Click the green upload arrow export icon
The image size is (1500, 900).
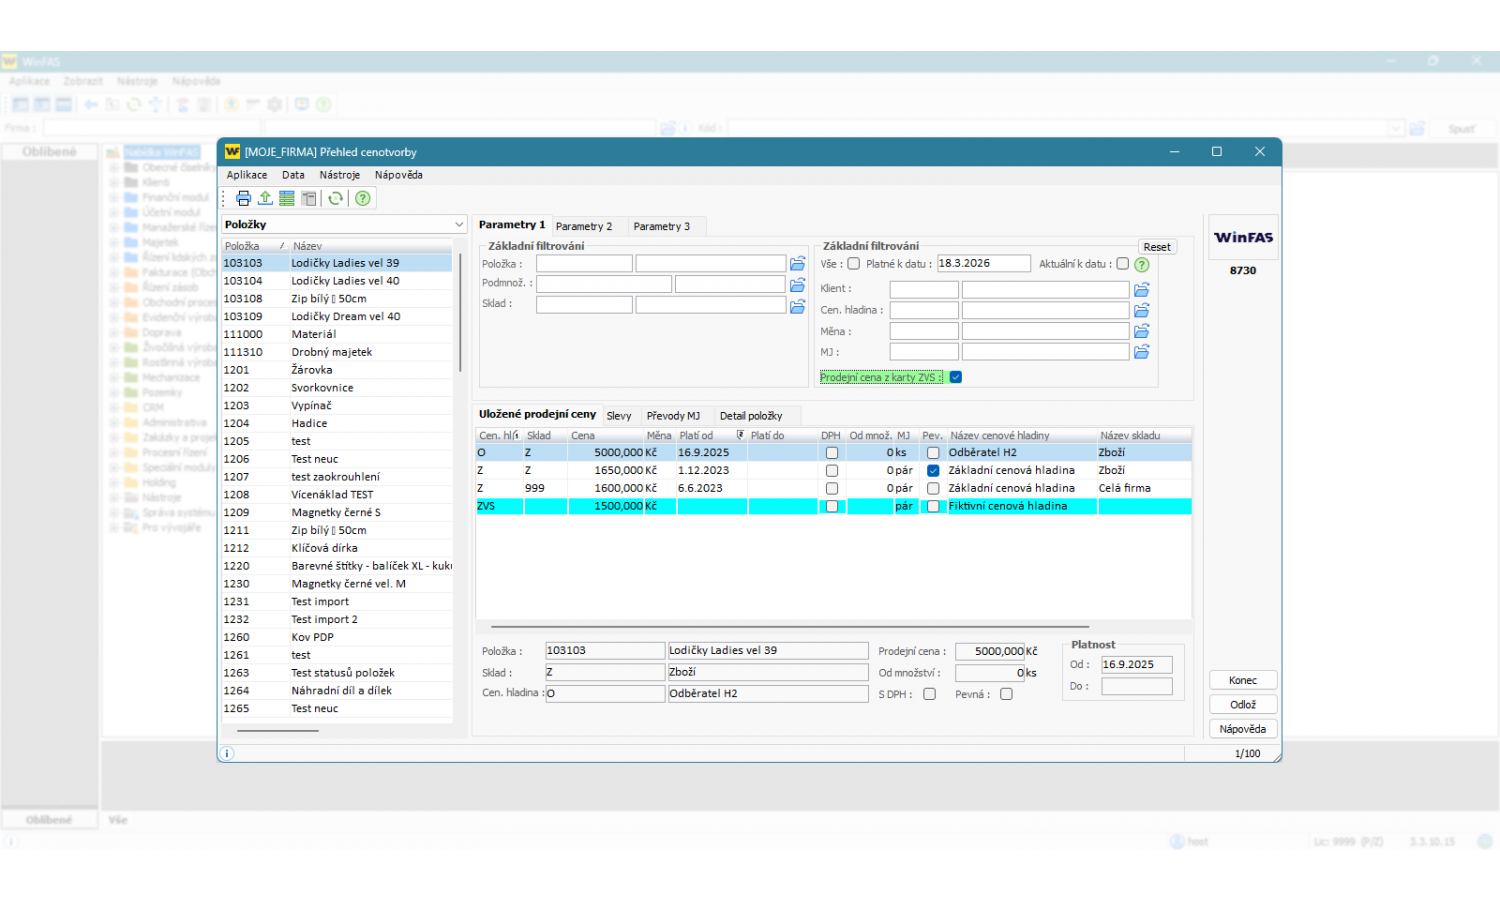(265, 198)
